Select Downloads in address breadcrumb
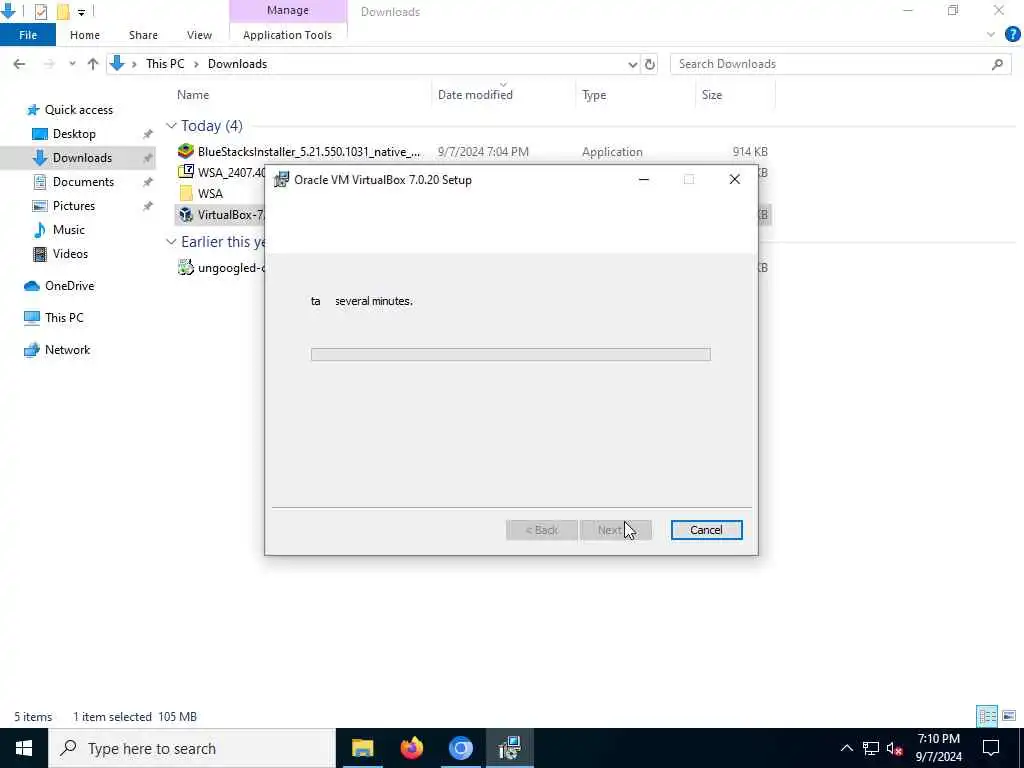 click(x=237, y=64)
